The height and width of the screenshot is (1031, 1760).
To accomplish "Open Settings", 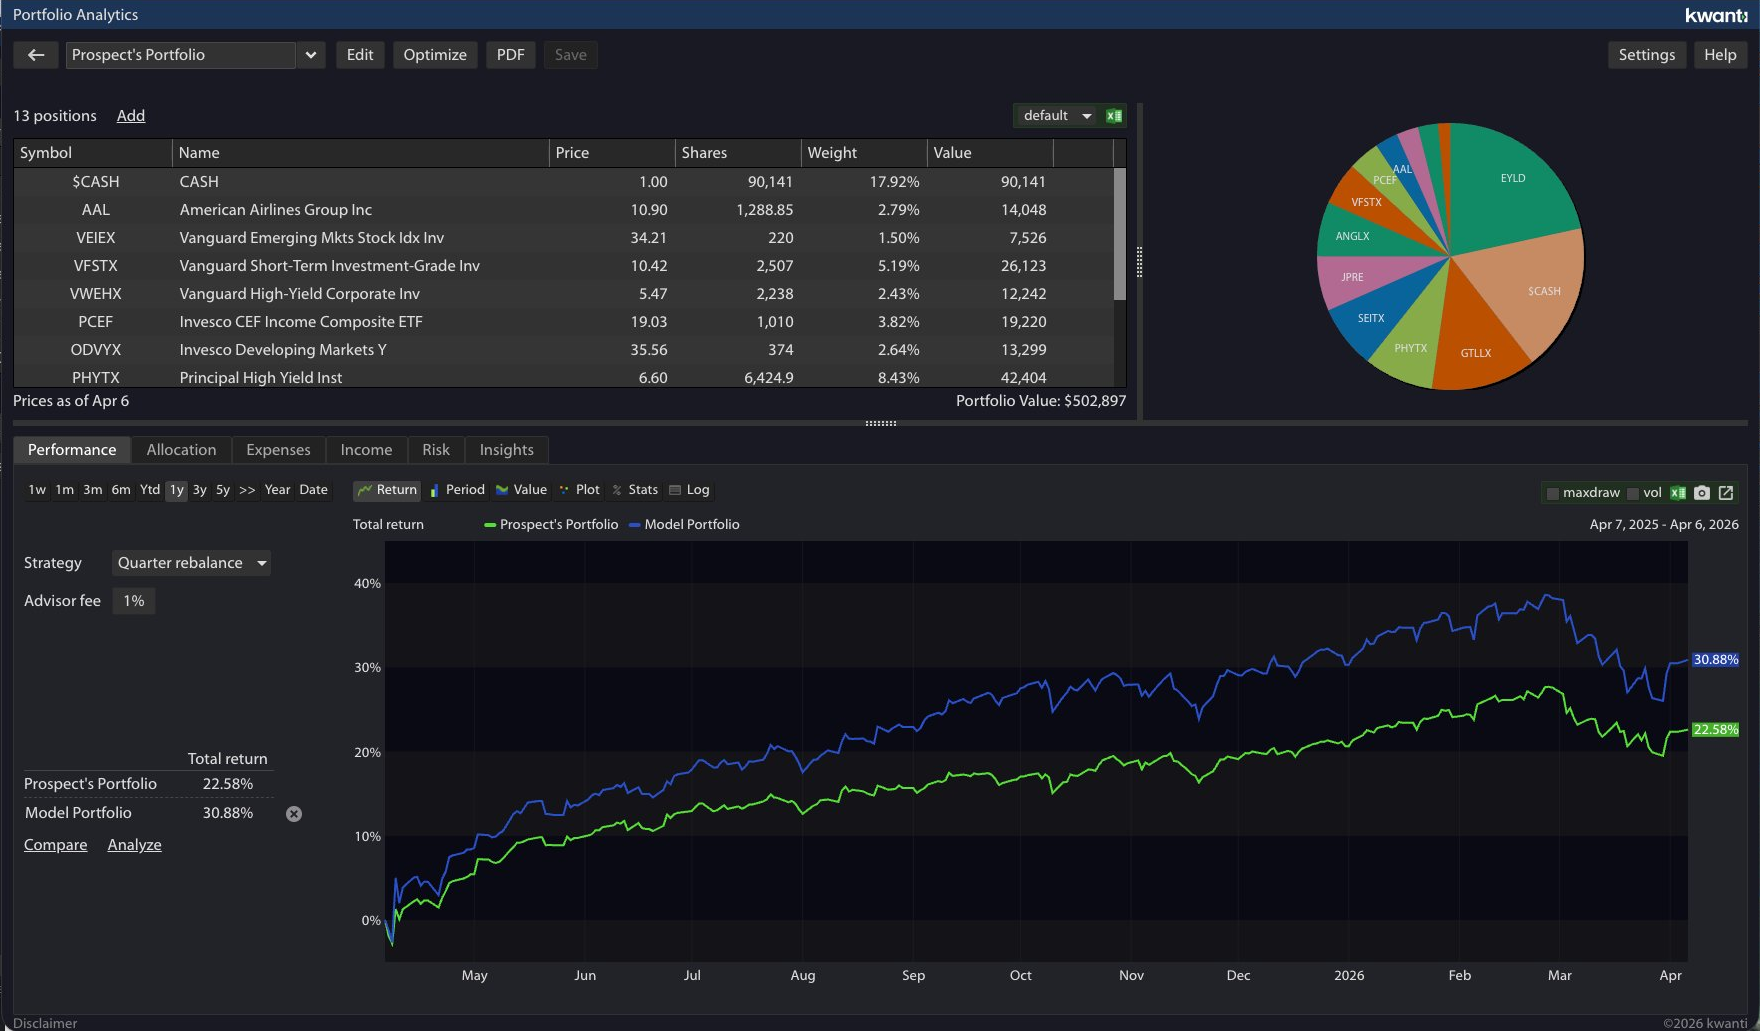I will coord(1647,55).
